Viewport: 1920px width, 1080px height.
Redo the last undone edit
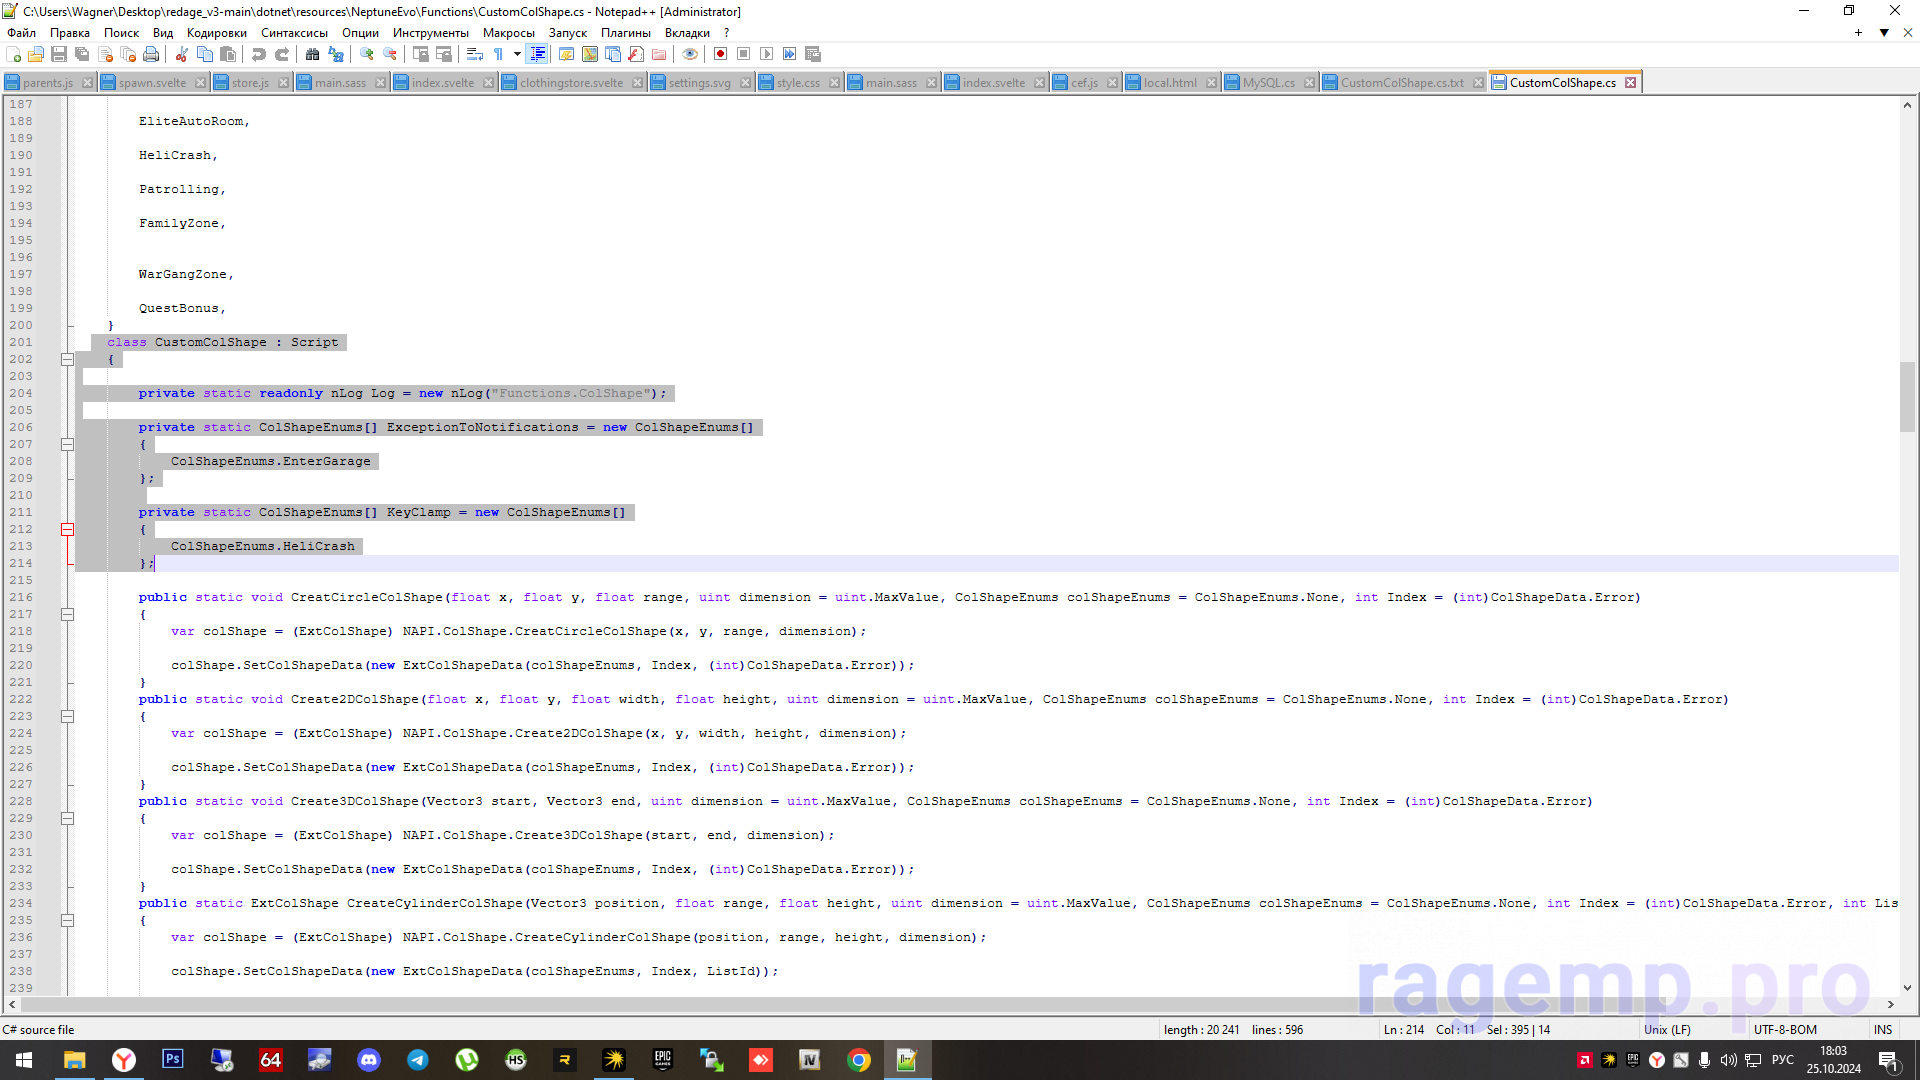[x=282, y=54]
